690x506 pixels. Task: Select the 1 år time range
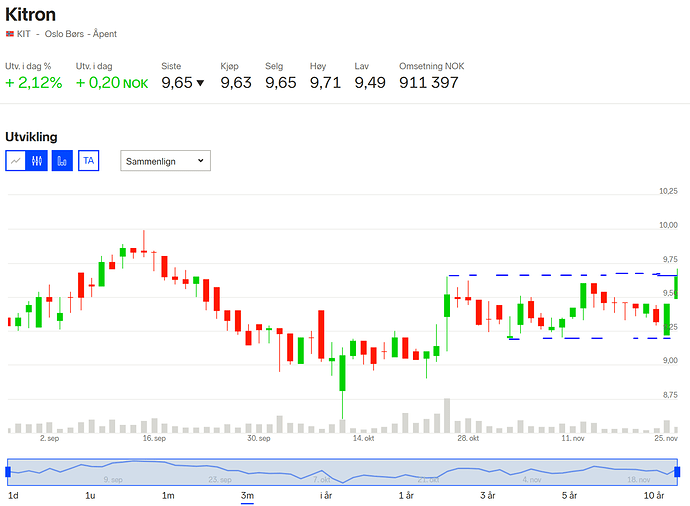tap(407, 495)
